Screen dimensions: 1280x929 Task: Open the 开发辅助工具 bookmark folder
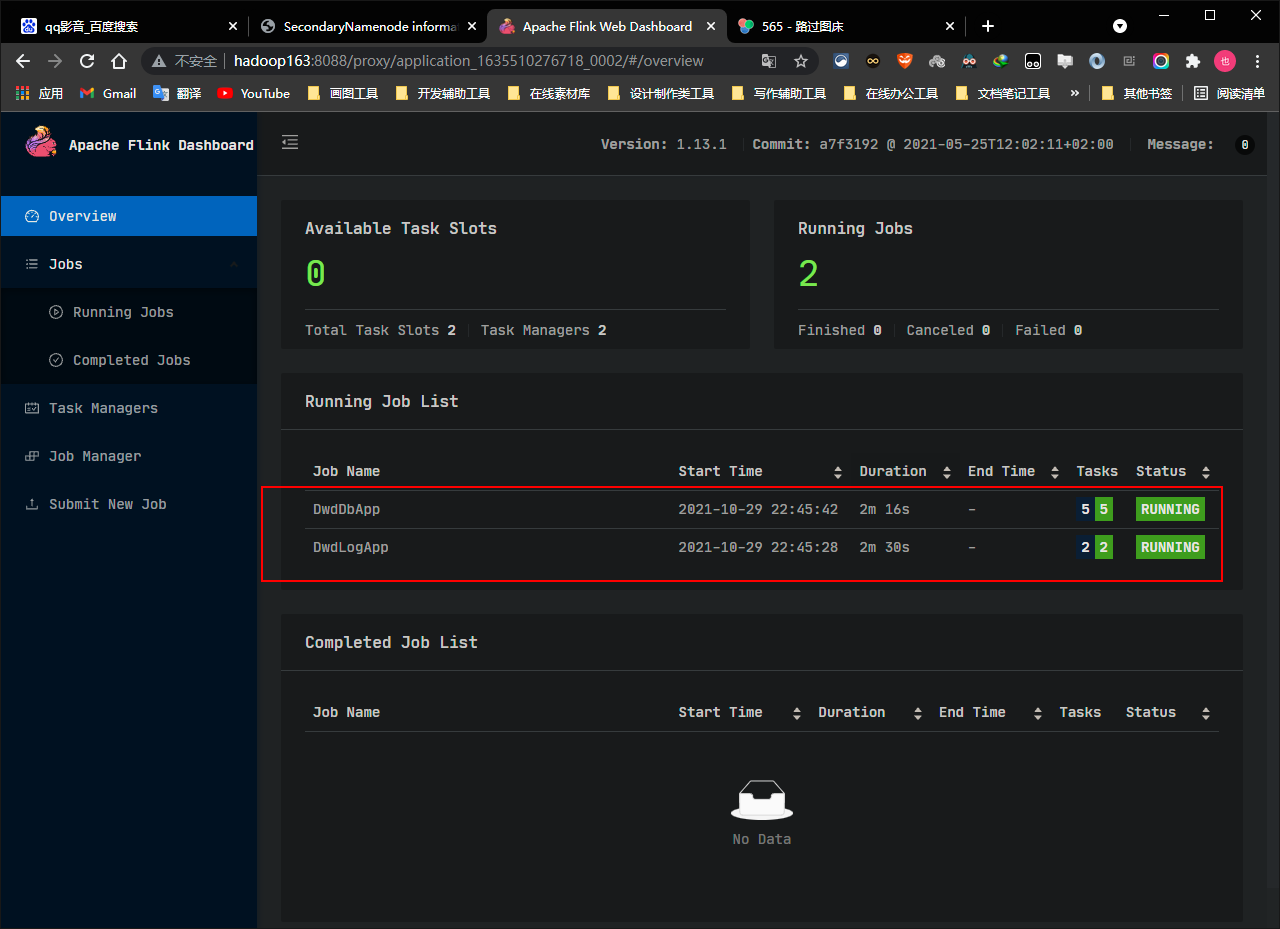pos(443,93)
